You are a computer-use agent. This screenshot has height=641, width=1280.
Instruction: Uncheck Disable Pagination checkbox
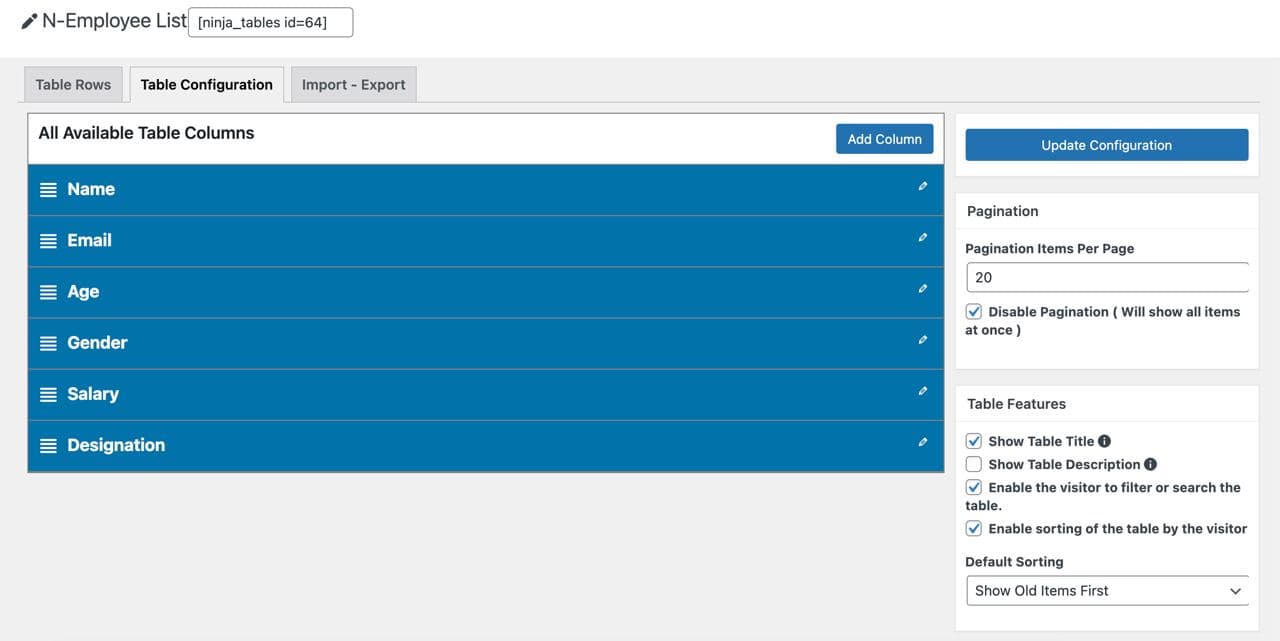pos(974,312)
